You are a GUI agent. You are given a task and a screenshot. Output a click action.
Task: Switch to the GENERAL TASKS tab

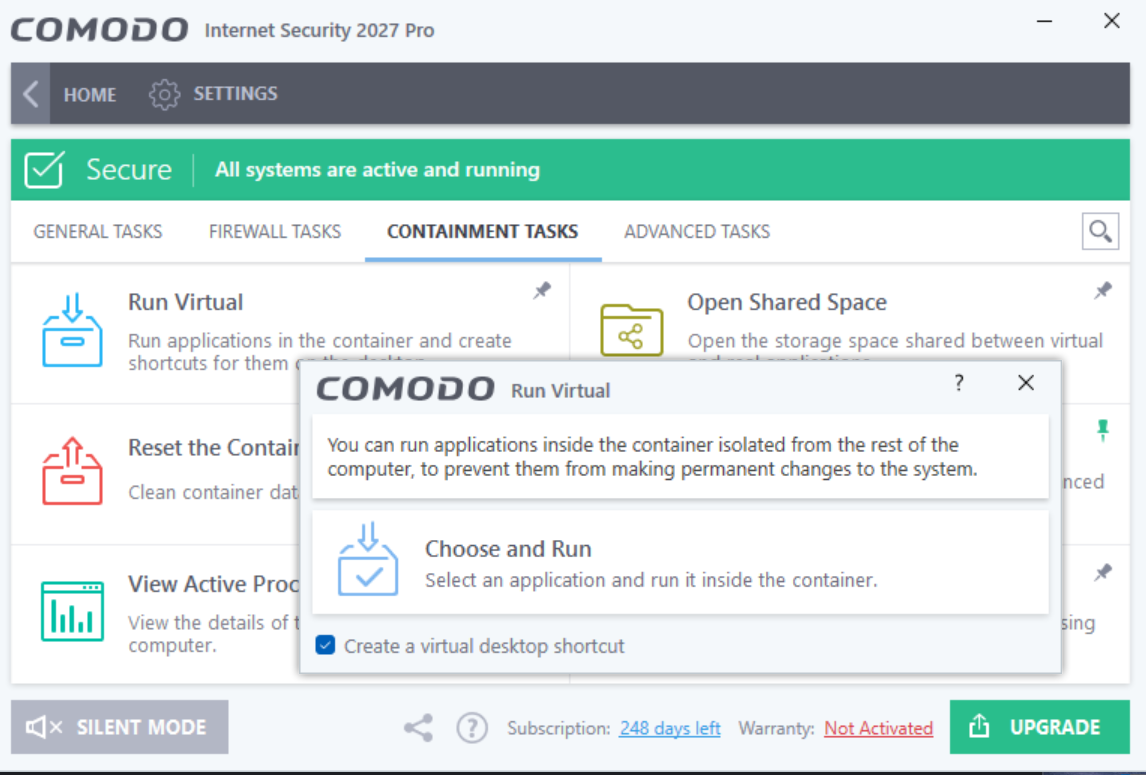coord(98,231)
